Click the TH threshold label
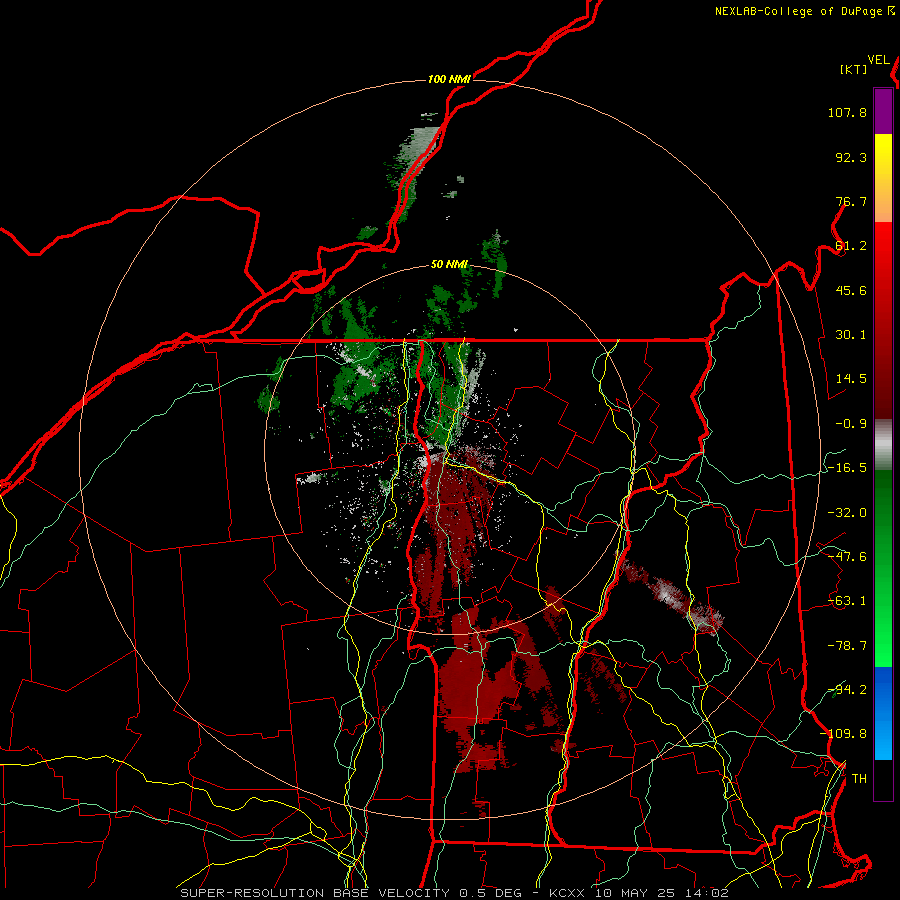Image resolution: width=900 pixels, height=900 pixels. point(859,779)
